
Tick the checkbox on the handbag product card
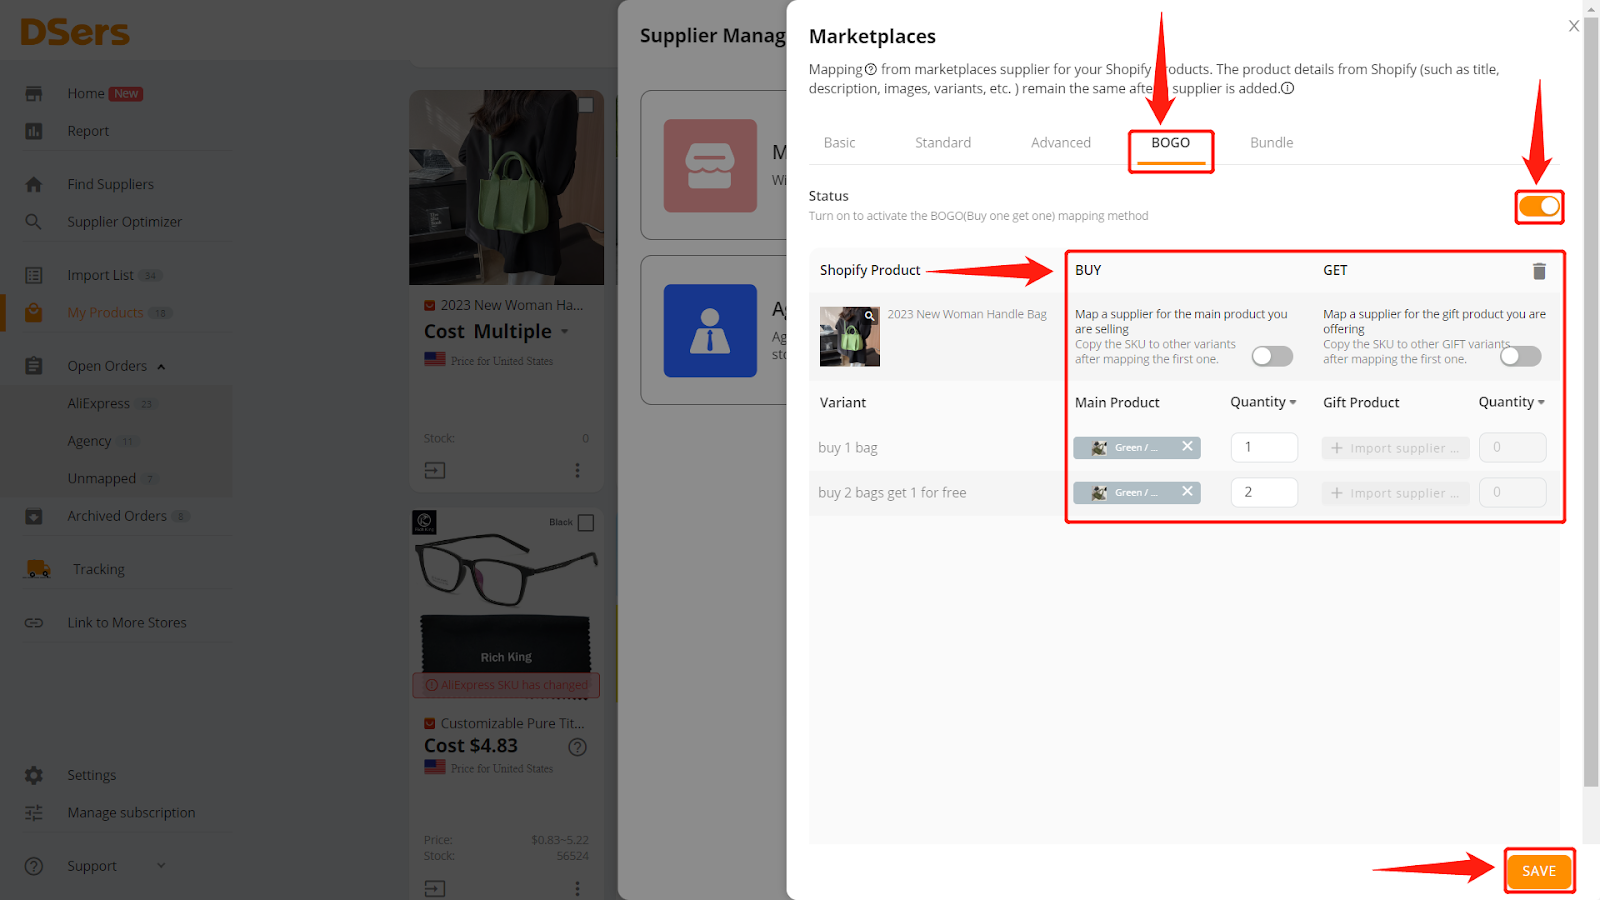pyautogui.click(x=586, y=105)
